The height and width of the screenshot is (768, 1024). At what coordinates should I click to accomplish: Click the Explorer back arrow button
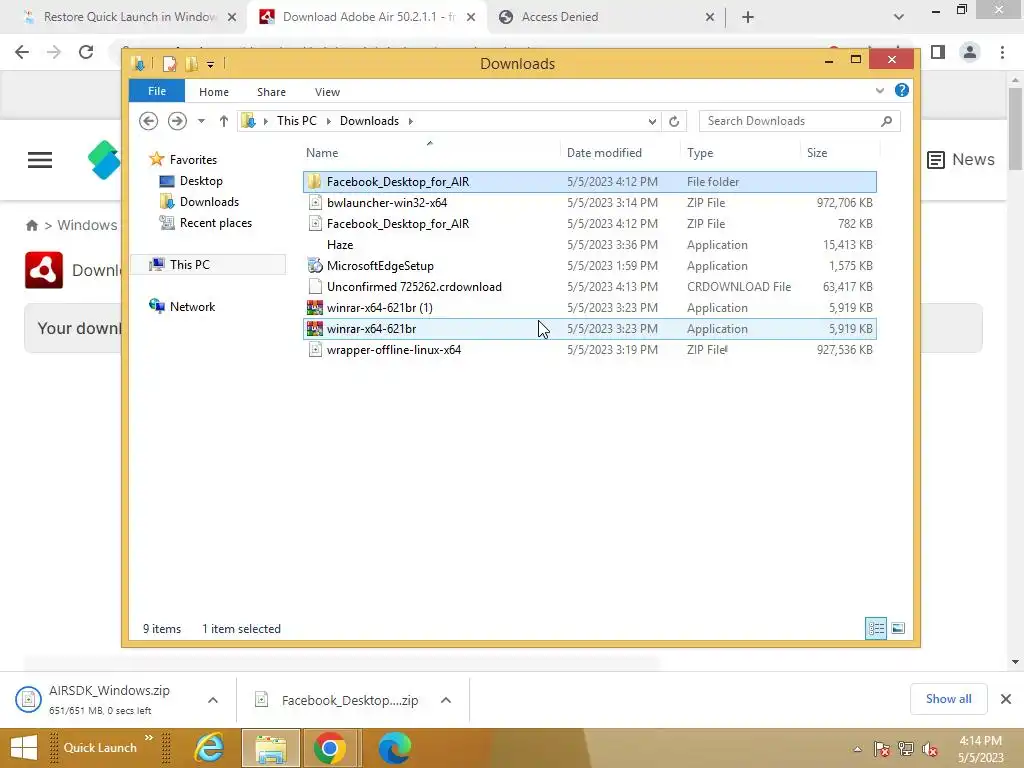click(x=148, y=121)
